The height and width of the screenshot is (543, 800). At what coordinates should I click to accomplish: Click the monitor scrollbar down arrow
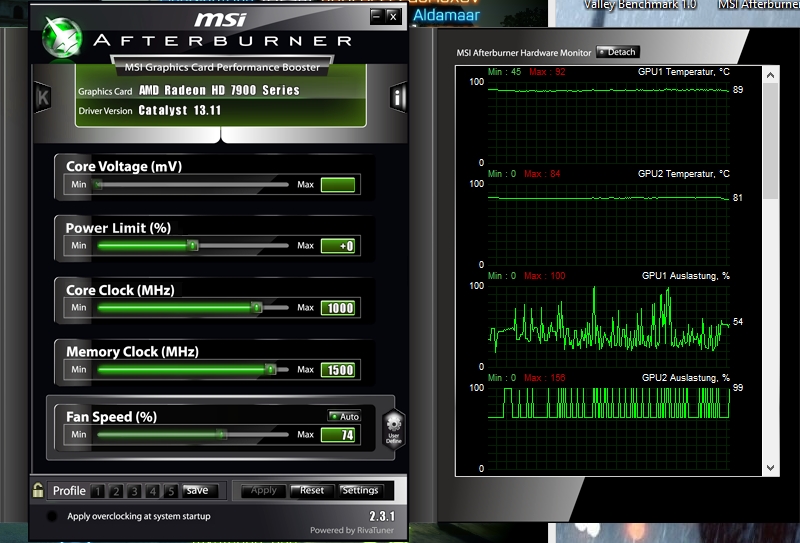(770, 467)
